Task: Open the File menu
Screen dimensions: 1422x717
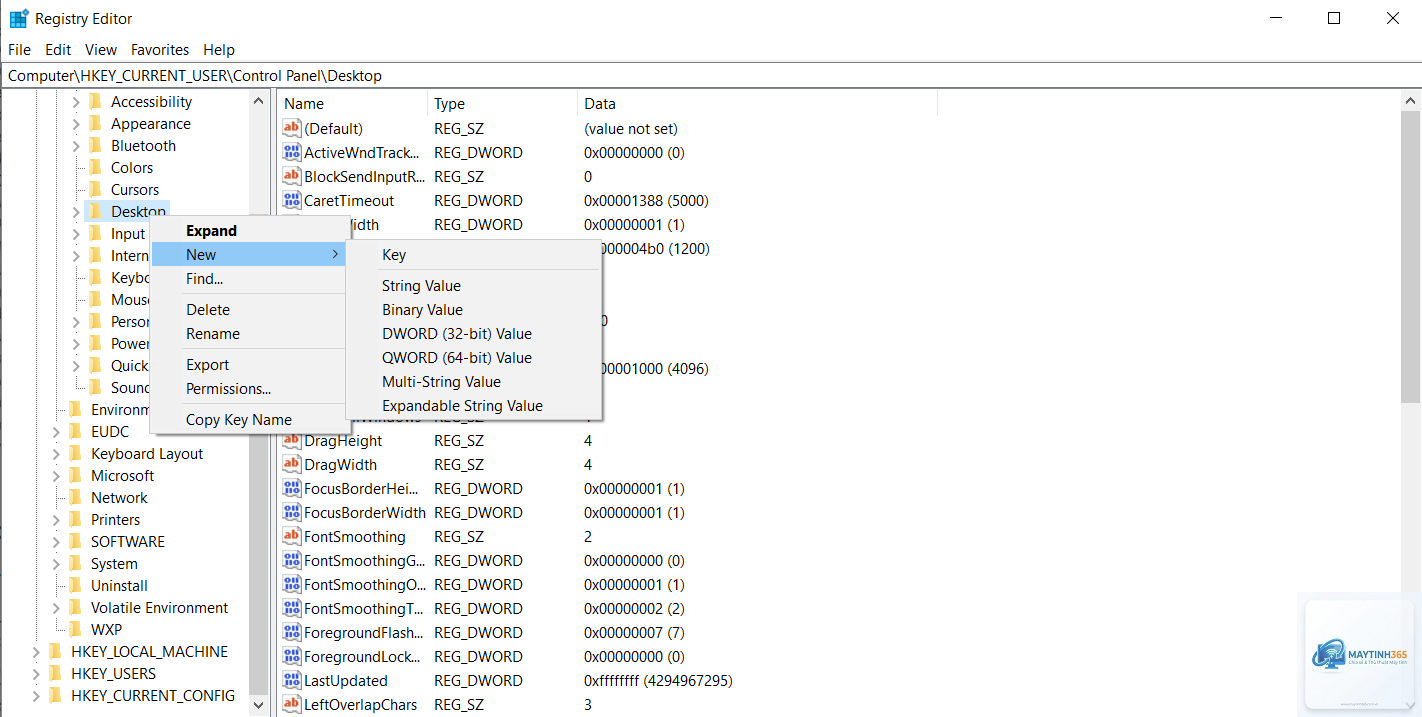Action: pos(19,49)
